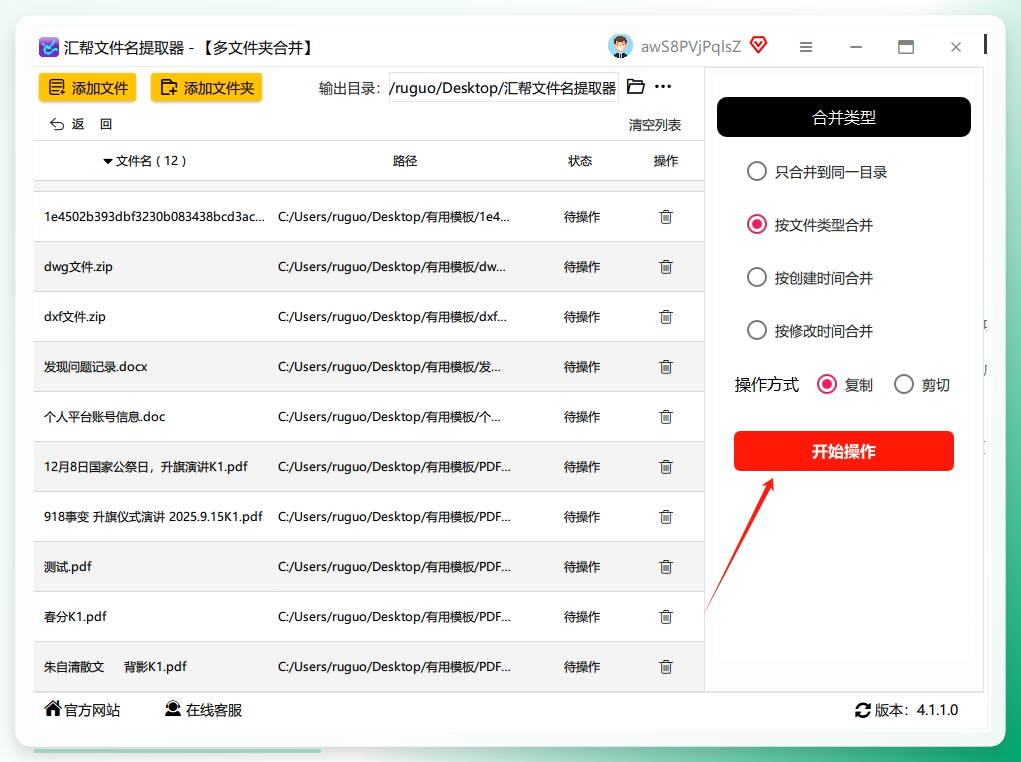This screenshot has width=1021, height=762.
Task: Delete 朱自清散文 背影K1.pdf via trash icon
Action: pyautogui.click(x=665, y=667)
